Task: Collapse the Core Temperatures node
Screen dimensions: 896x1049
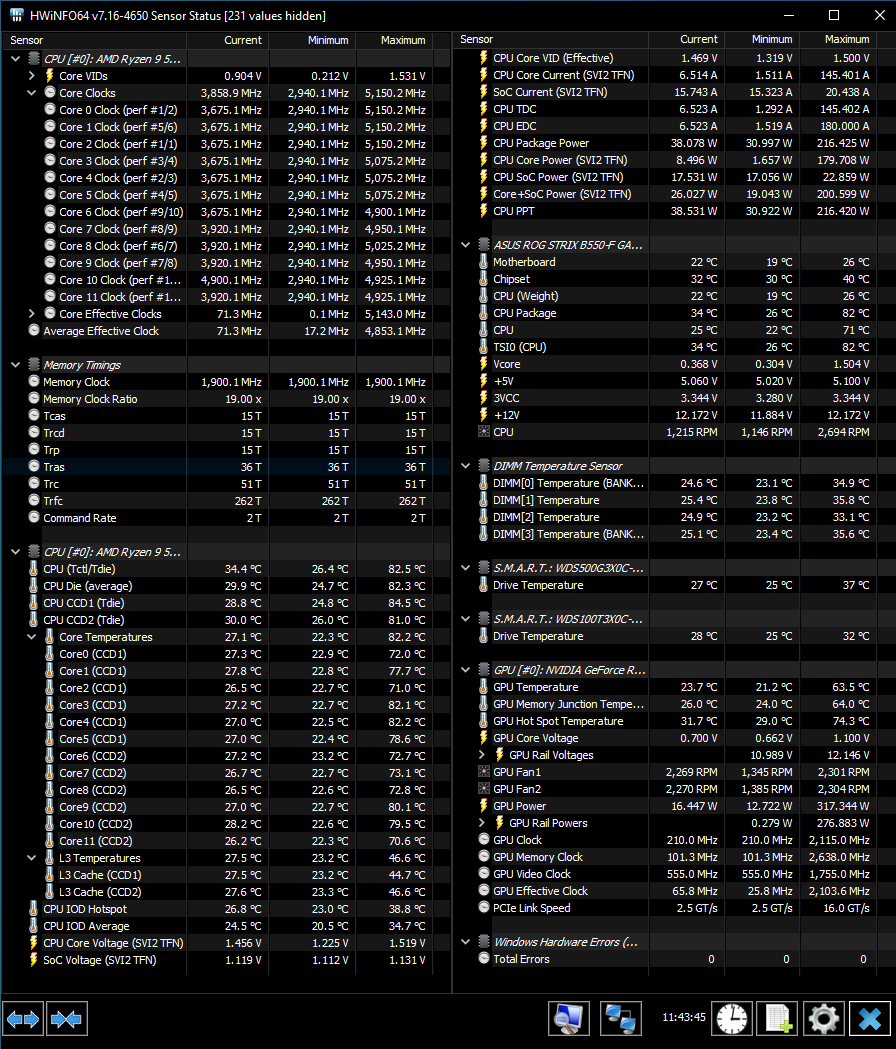Action: click(x=32, y=637)
